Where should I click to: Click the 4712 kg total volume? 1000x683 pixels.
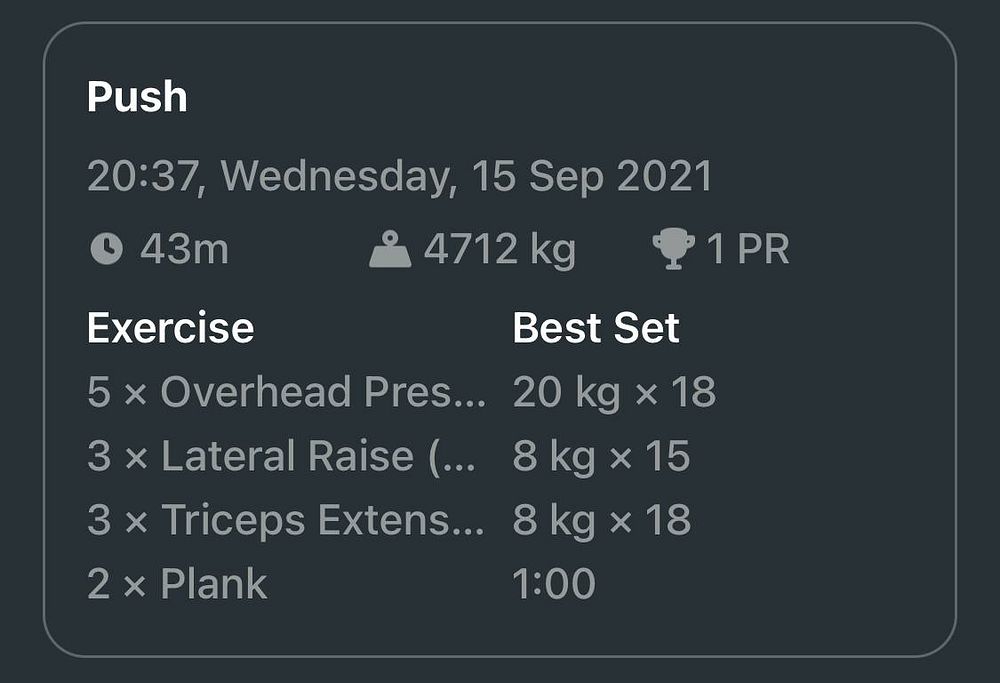pyautogui.click(x=500, y=249)
